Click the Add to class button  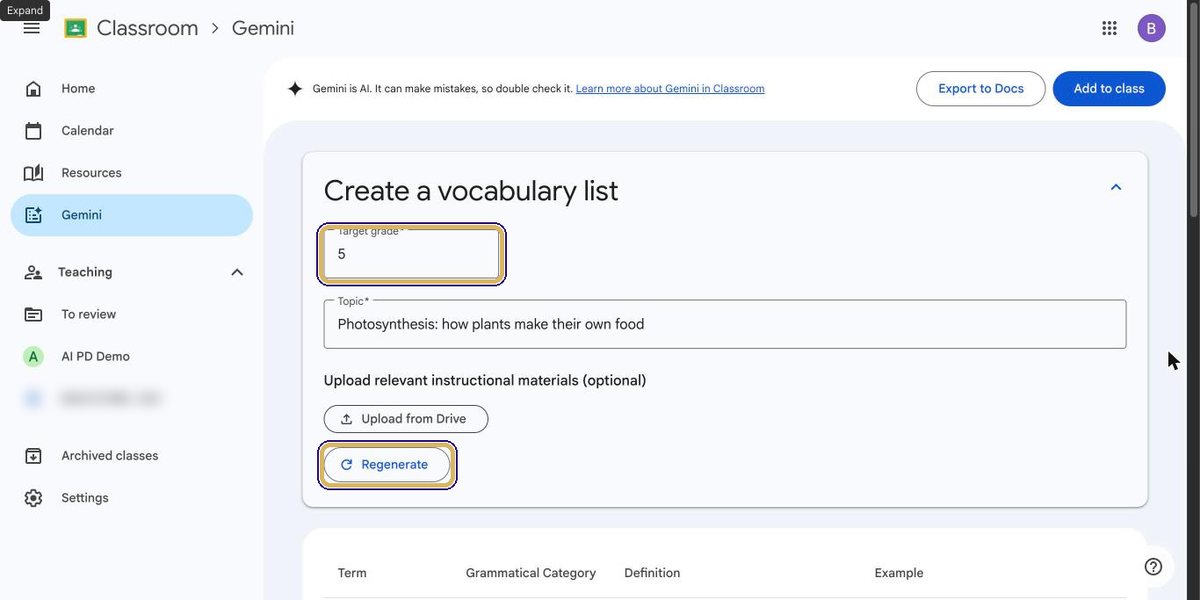coord(1109,89)
